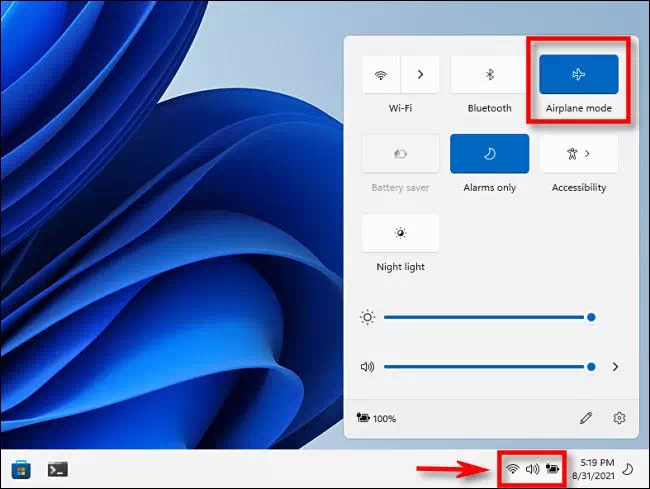The image size is (650, 489).
Task: Open audio output selection chevron
Action: [616, 367]
